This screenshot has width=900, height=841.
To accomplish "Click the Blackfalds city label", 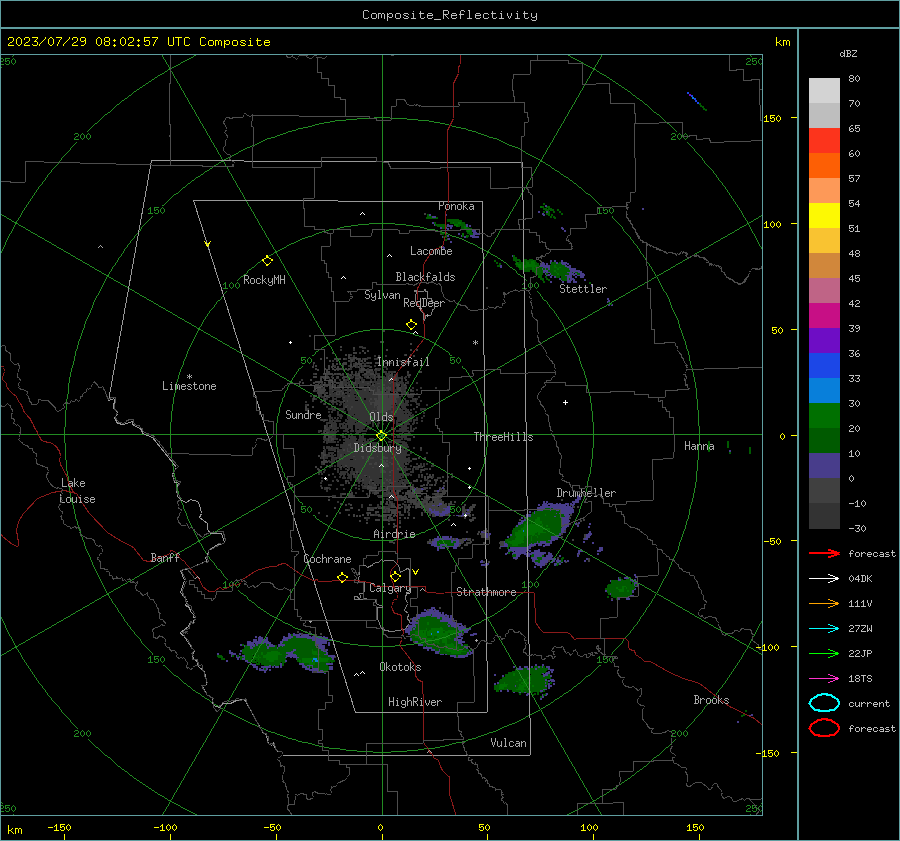I will (x=425, y=277).
